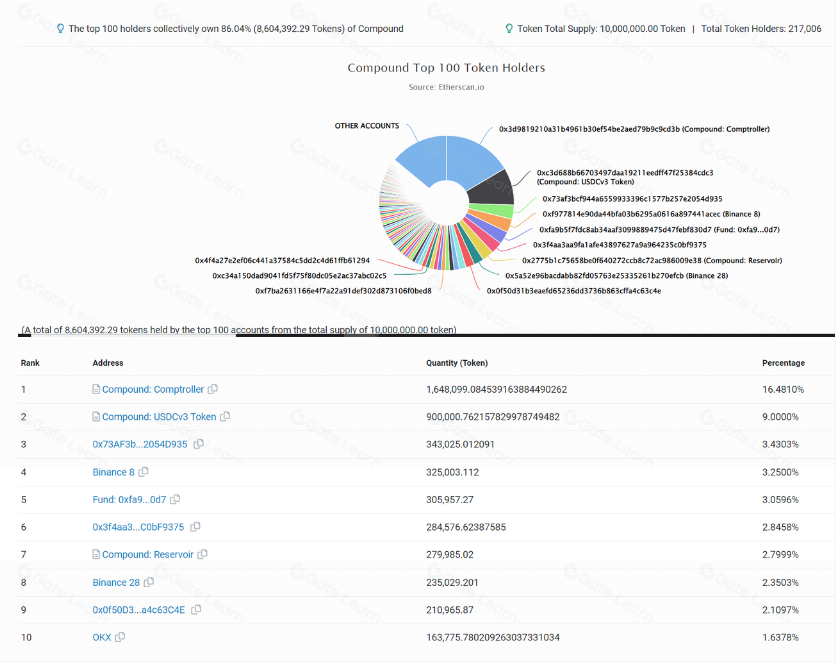Click the quantity 343,025.012091
The image size is (836, 662).
click(x=460, y=444)
